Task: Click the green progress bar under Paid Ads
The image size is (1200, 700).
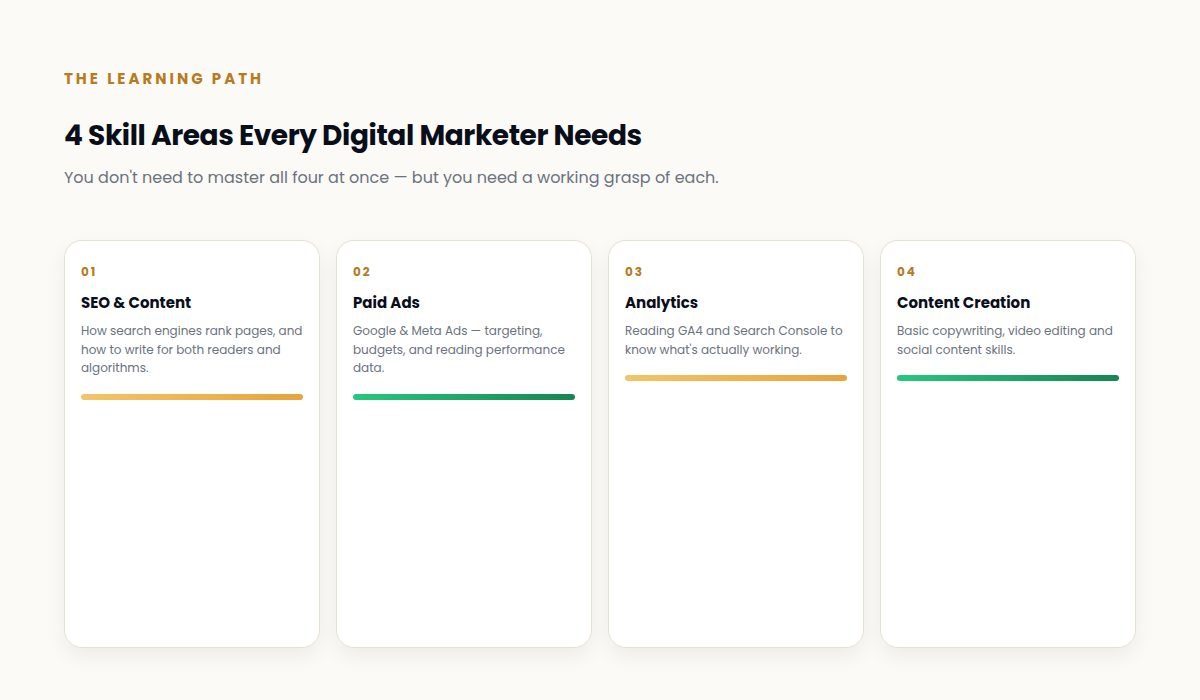Action: (464, 397)
